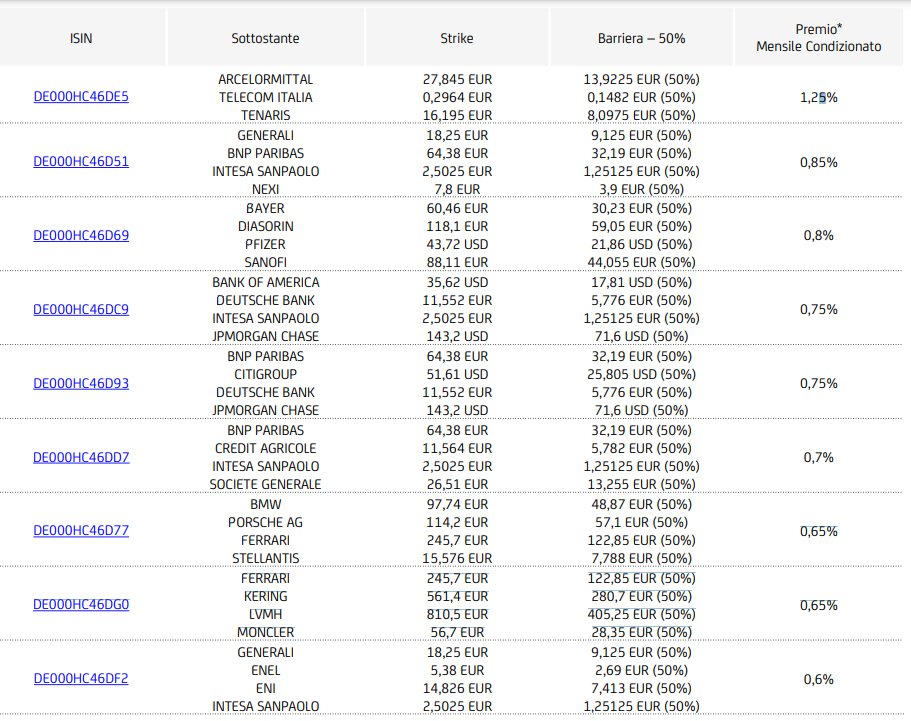Viewport: 911px width, 721px height.
Task: Select the TENARIS underlying cell
Action: pos(266,115)
